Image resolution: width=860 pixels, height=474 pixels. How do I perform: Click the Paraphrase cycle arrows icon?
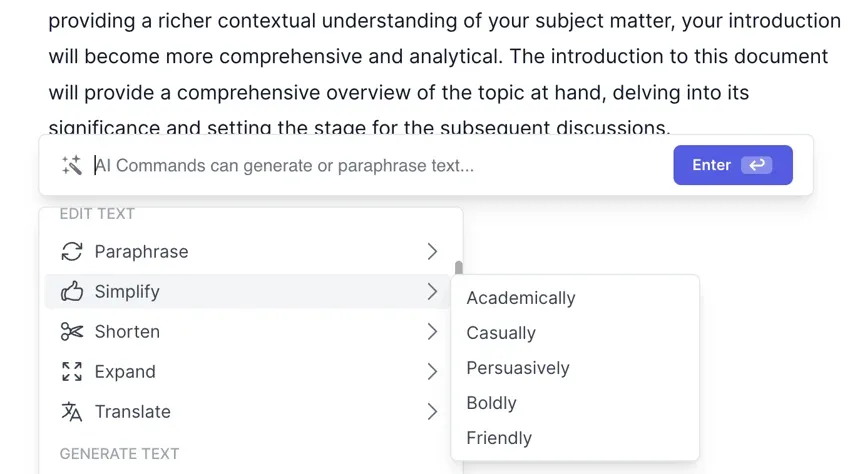click(x=71, y=252)
